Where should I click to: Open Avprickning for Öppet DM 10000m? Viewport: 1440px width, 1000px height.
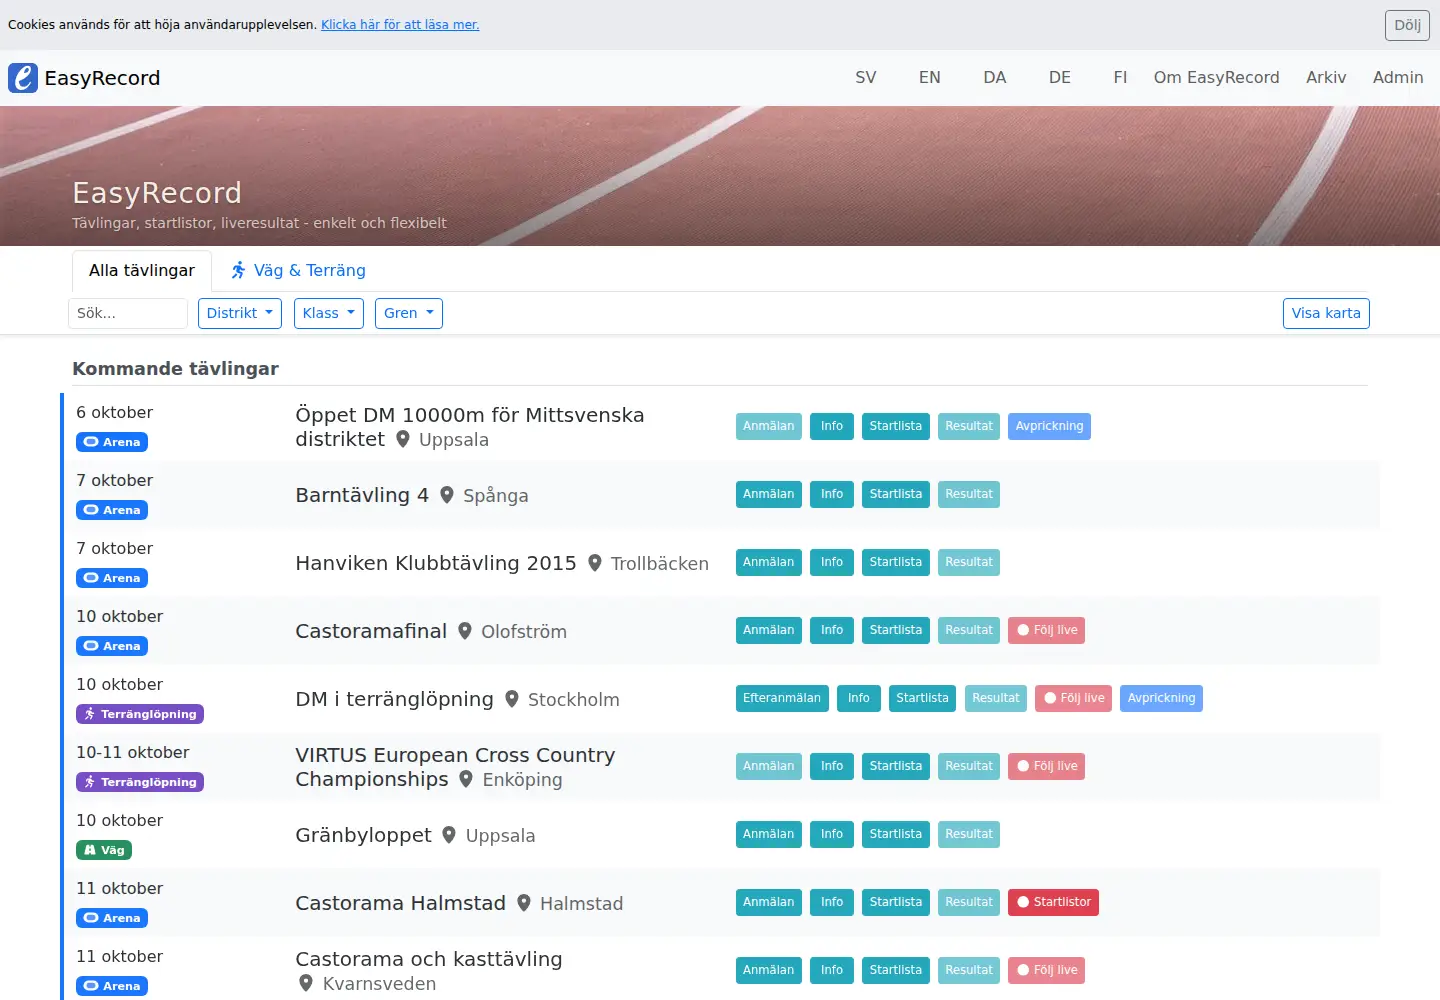(x=1049, y=426)
